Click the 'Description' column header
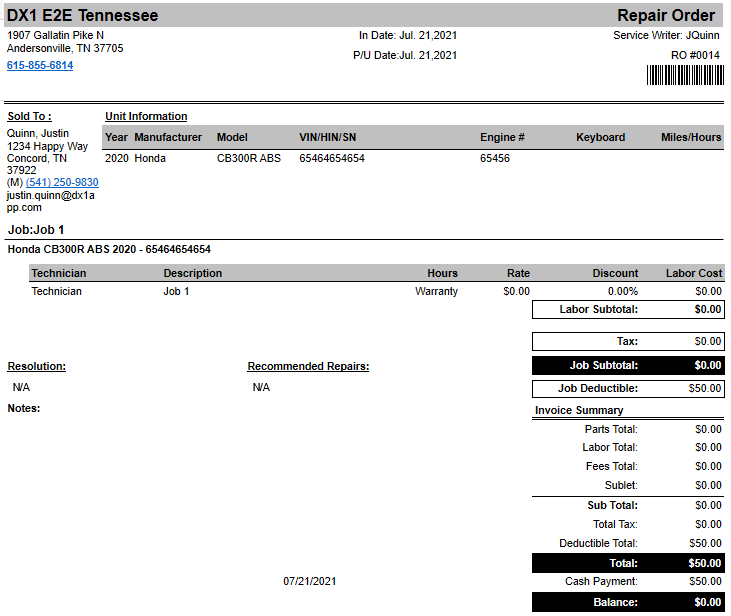Screen dimensions: 731x616 pyautogui.click(x=193, y=273)
